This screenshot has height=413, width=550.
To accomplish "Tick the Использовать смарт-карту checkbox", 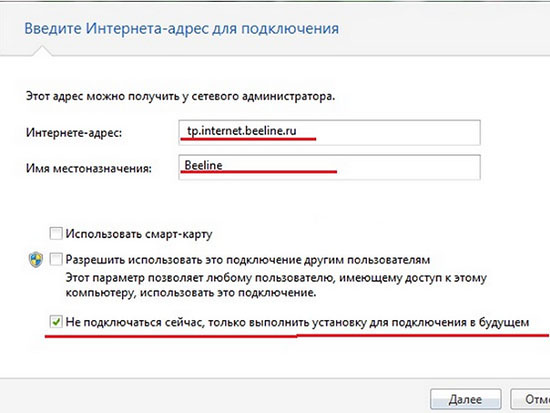I will click(x=56, y=233).
